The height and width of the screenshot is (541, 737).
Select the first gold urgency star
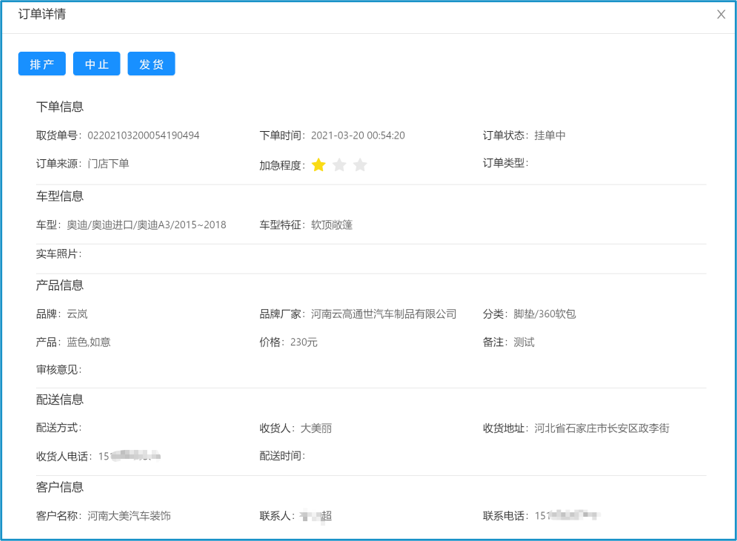318,165
